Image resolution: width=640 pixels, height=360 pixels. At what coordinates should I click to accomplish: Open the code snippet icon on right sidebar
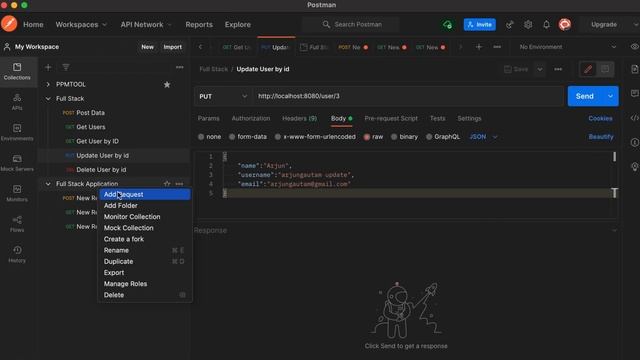coord(634,118)
